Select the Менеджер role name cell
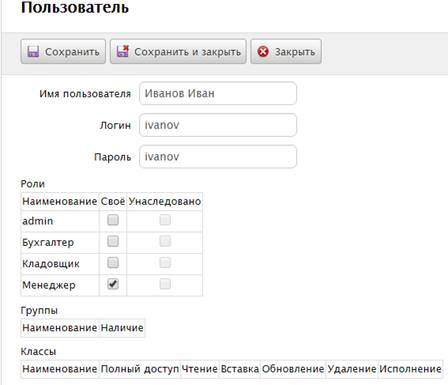Viewport: 448px width, 385px height. [x=60, y=285]
